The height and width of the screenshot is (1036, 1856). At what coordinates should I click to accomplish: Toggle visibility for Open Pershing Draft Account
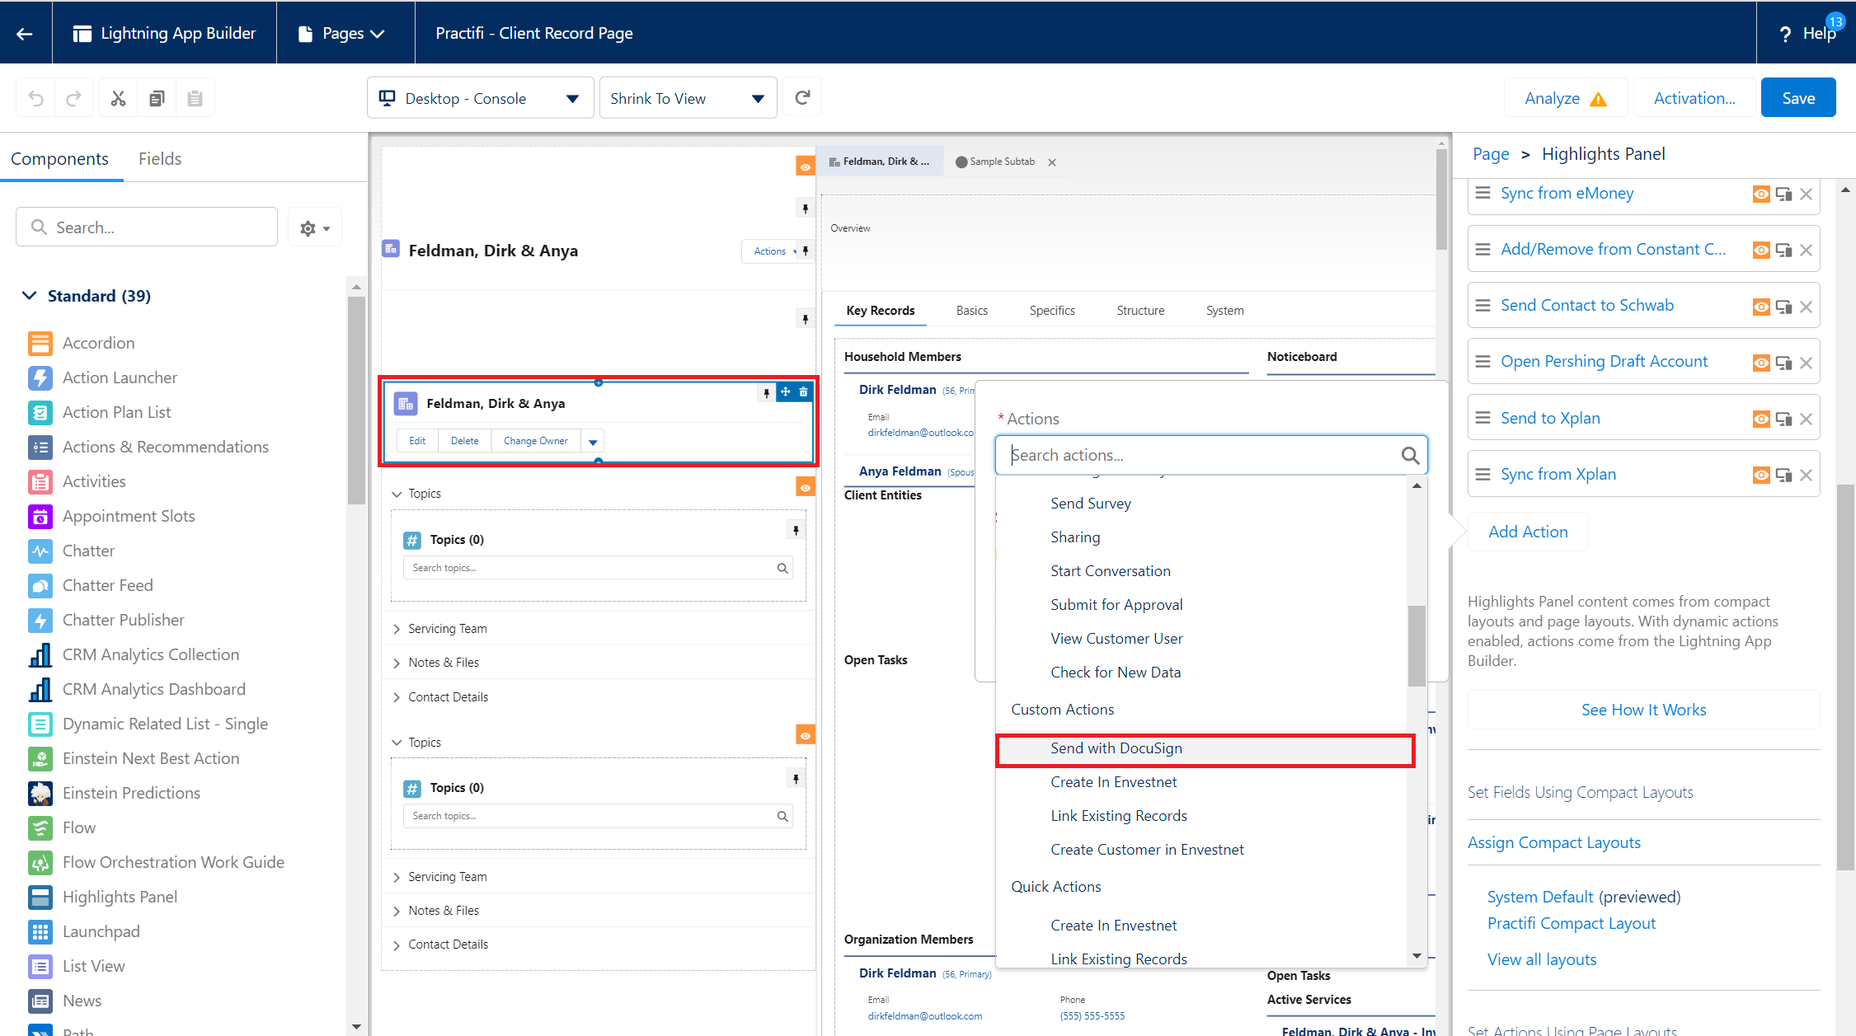(1761, 363)
